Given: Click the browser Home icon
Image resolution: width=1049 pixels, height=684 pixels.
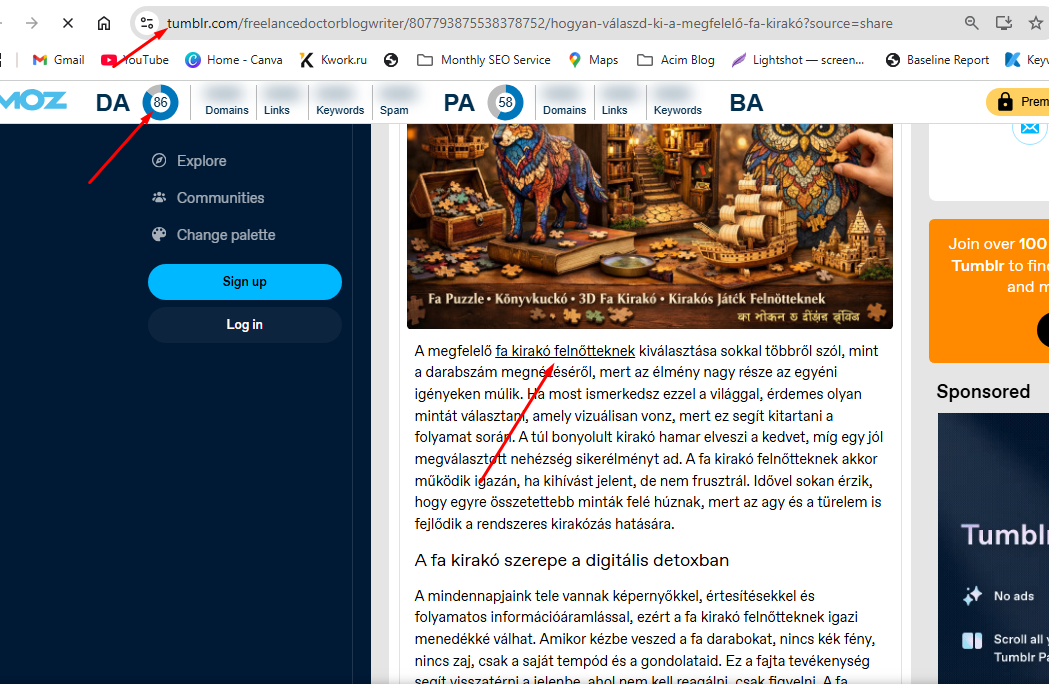Looking at the screenshot, I should [104, 23].
